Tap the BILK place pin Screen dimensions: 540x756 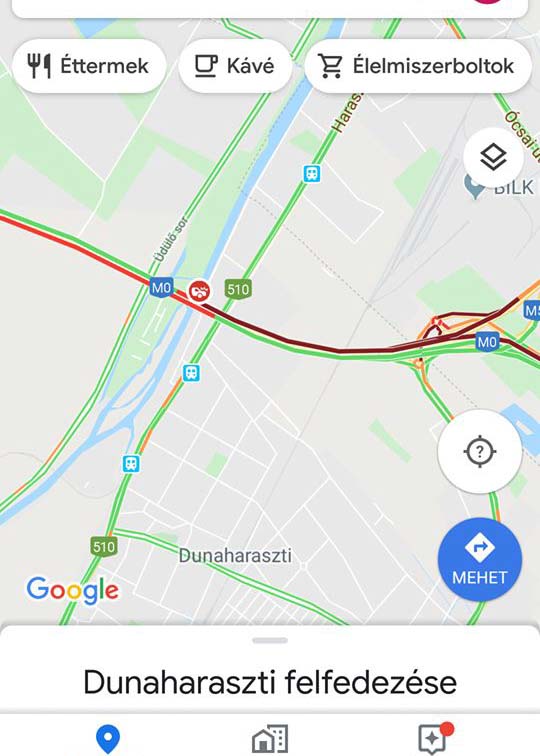(x=475, y=186)
